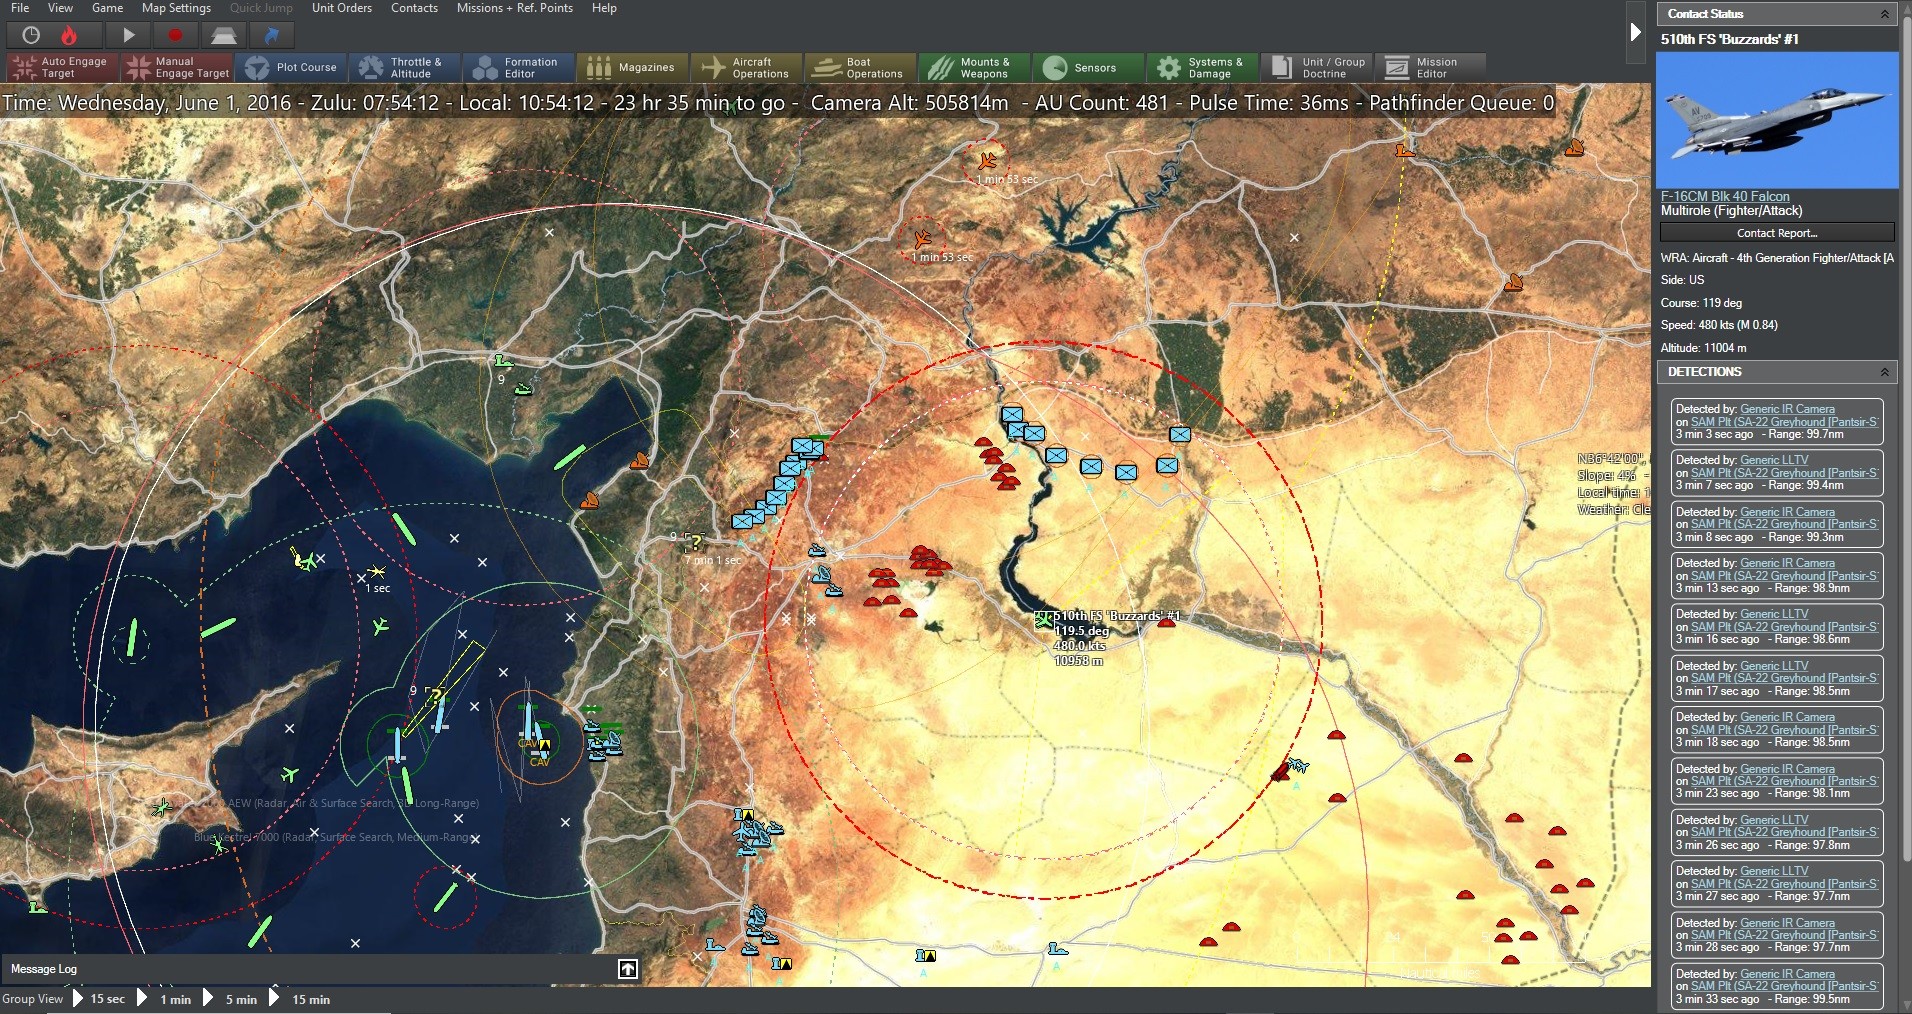Screen dimensions: 1912x1014
Task: Open the Formation Editor
Action: click(517, 67)
